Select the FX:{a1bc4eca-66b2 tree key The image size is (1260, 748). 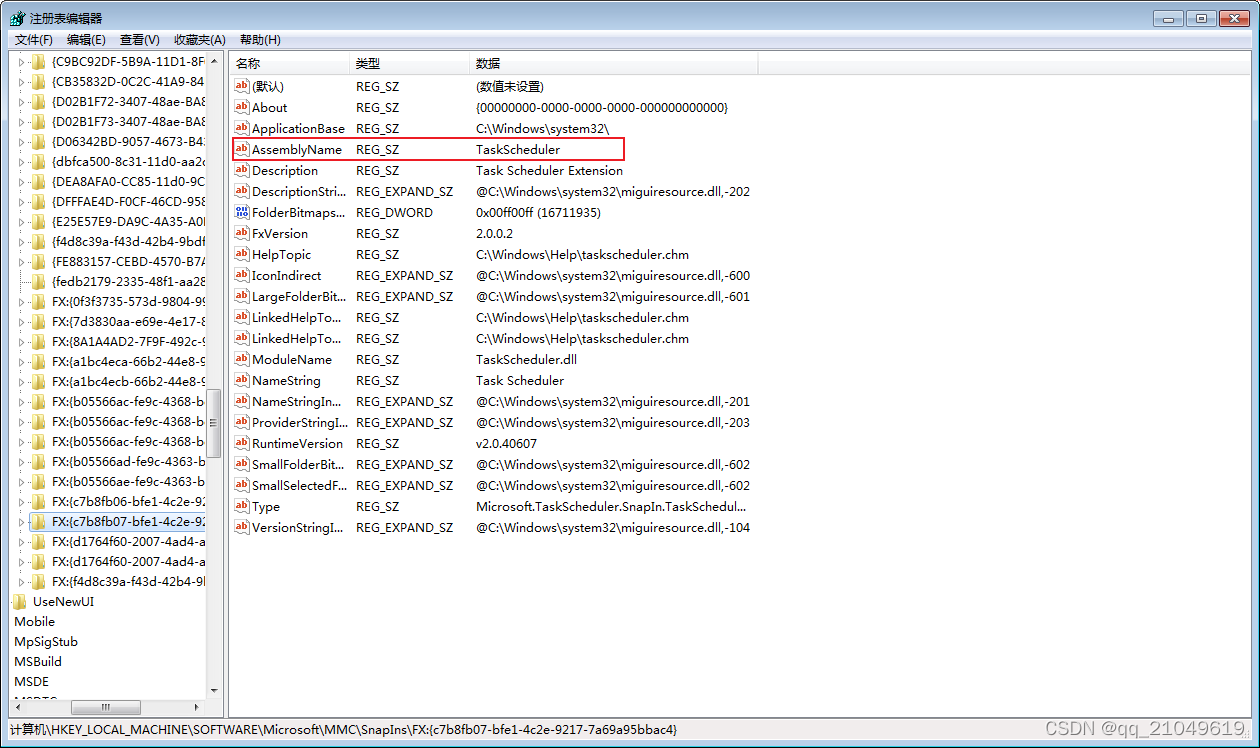[x=128, y=361]
